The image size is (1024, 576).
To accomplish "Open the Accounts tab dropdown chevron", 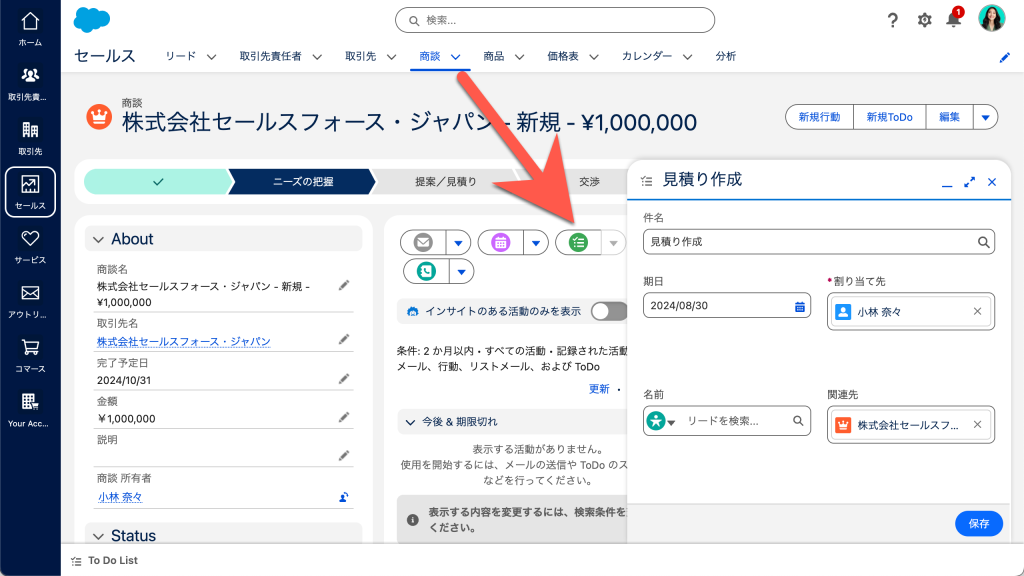I will 391,57.
